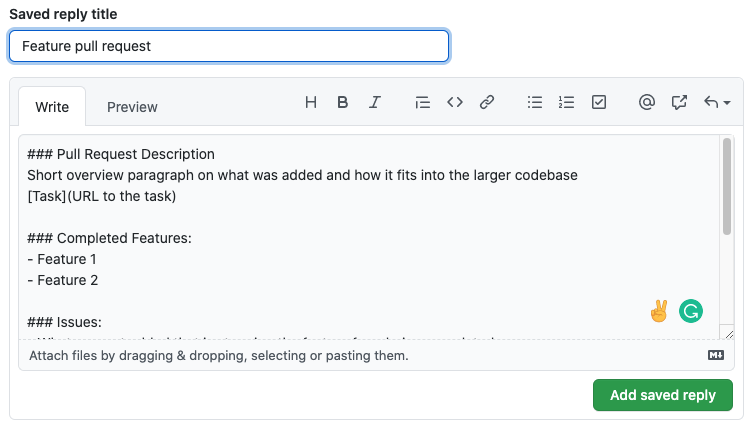This screenshot has height=424, width=755.
Task: Apply bold formatting
Action: tap(342, 103)
